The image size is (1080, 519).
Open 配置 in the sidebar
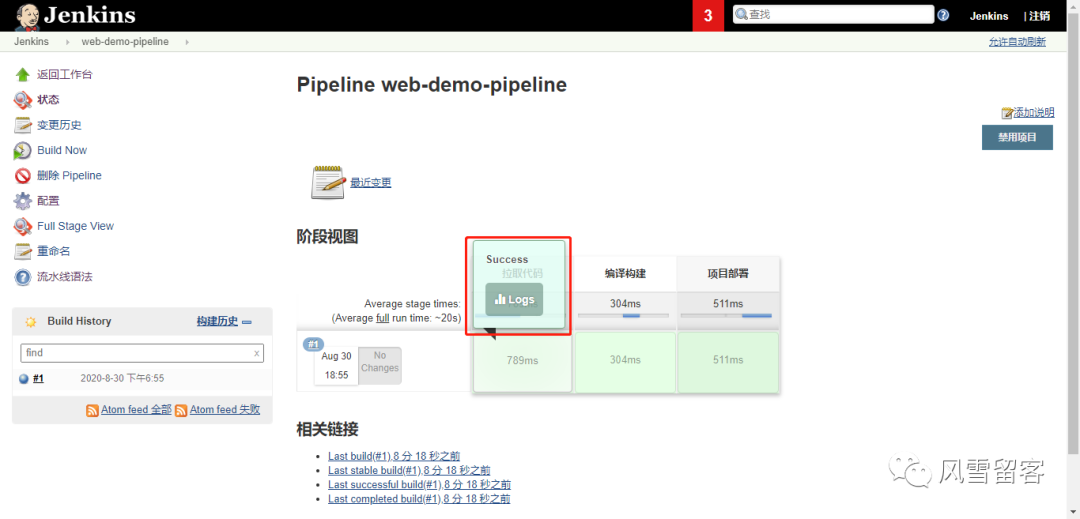[x=48, y=201]
